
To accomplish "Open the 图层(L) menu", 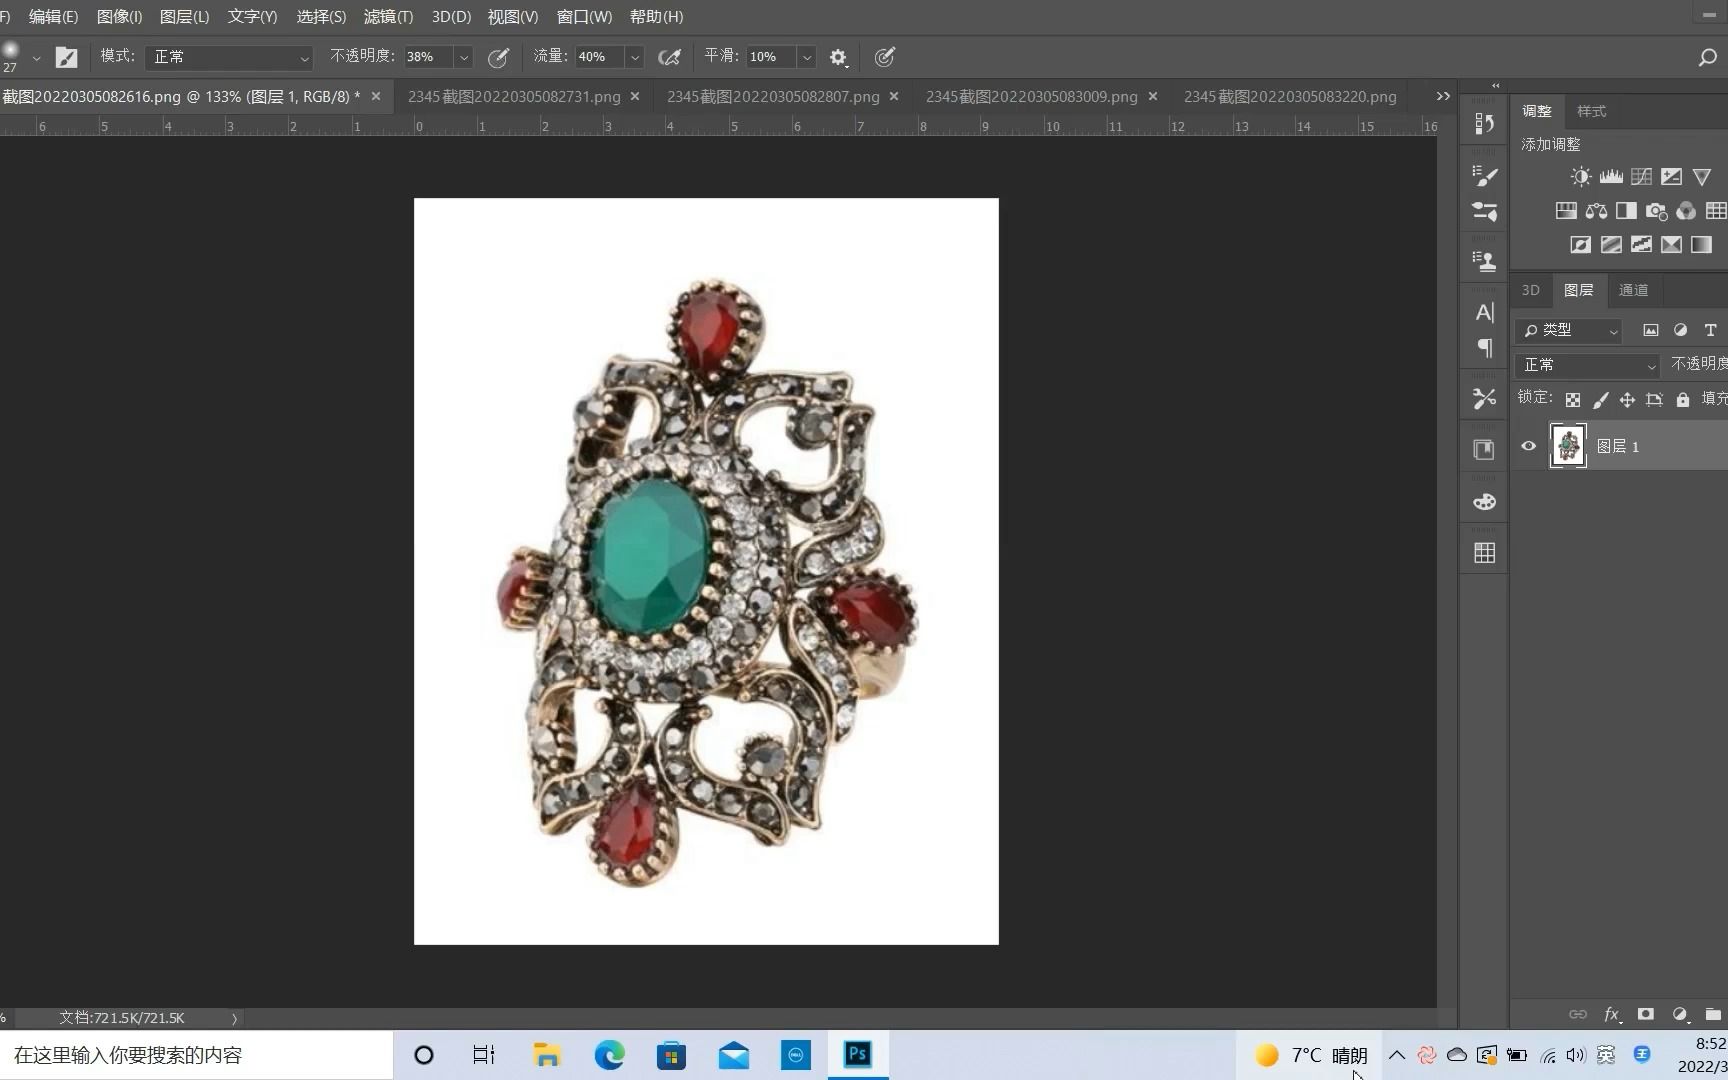I will [184, 17].
